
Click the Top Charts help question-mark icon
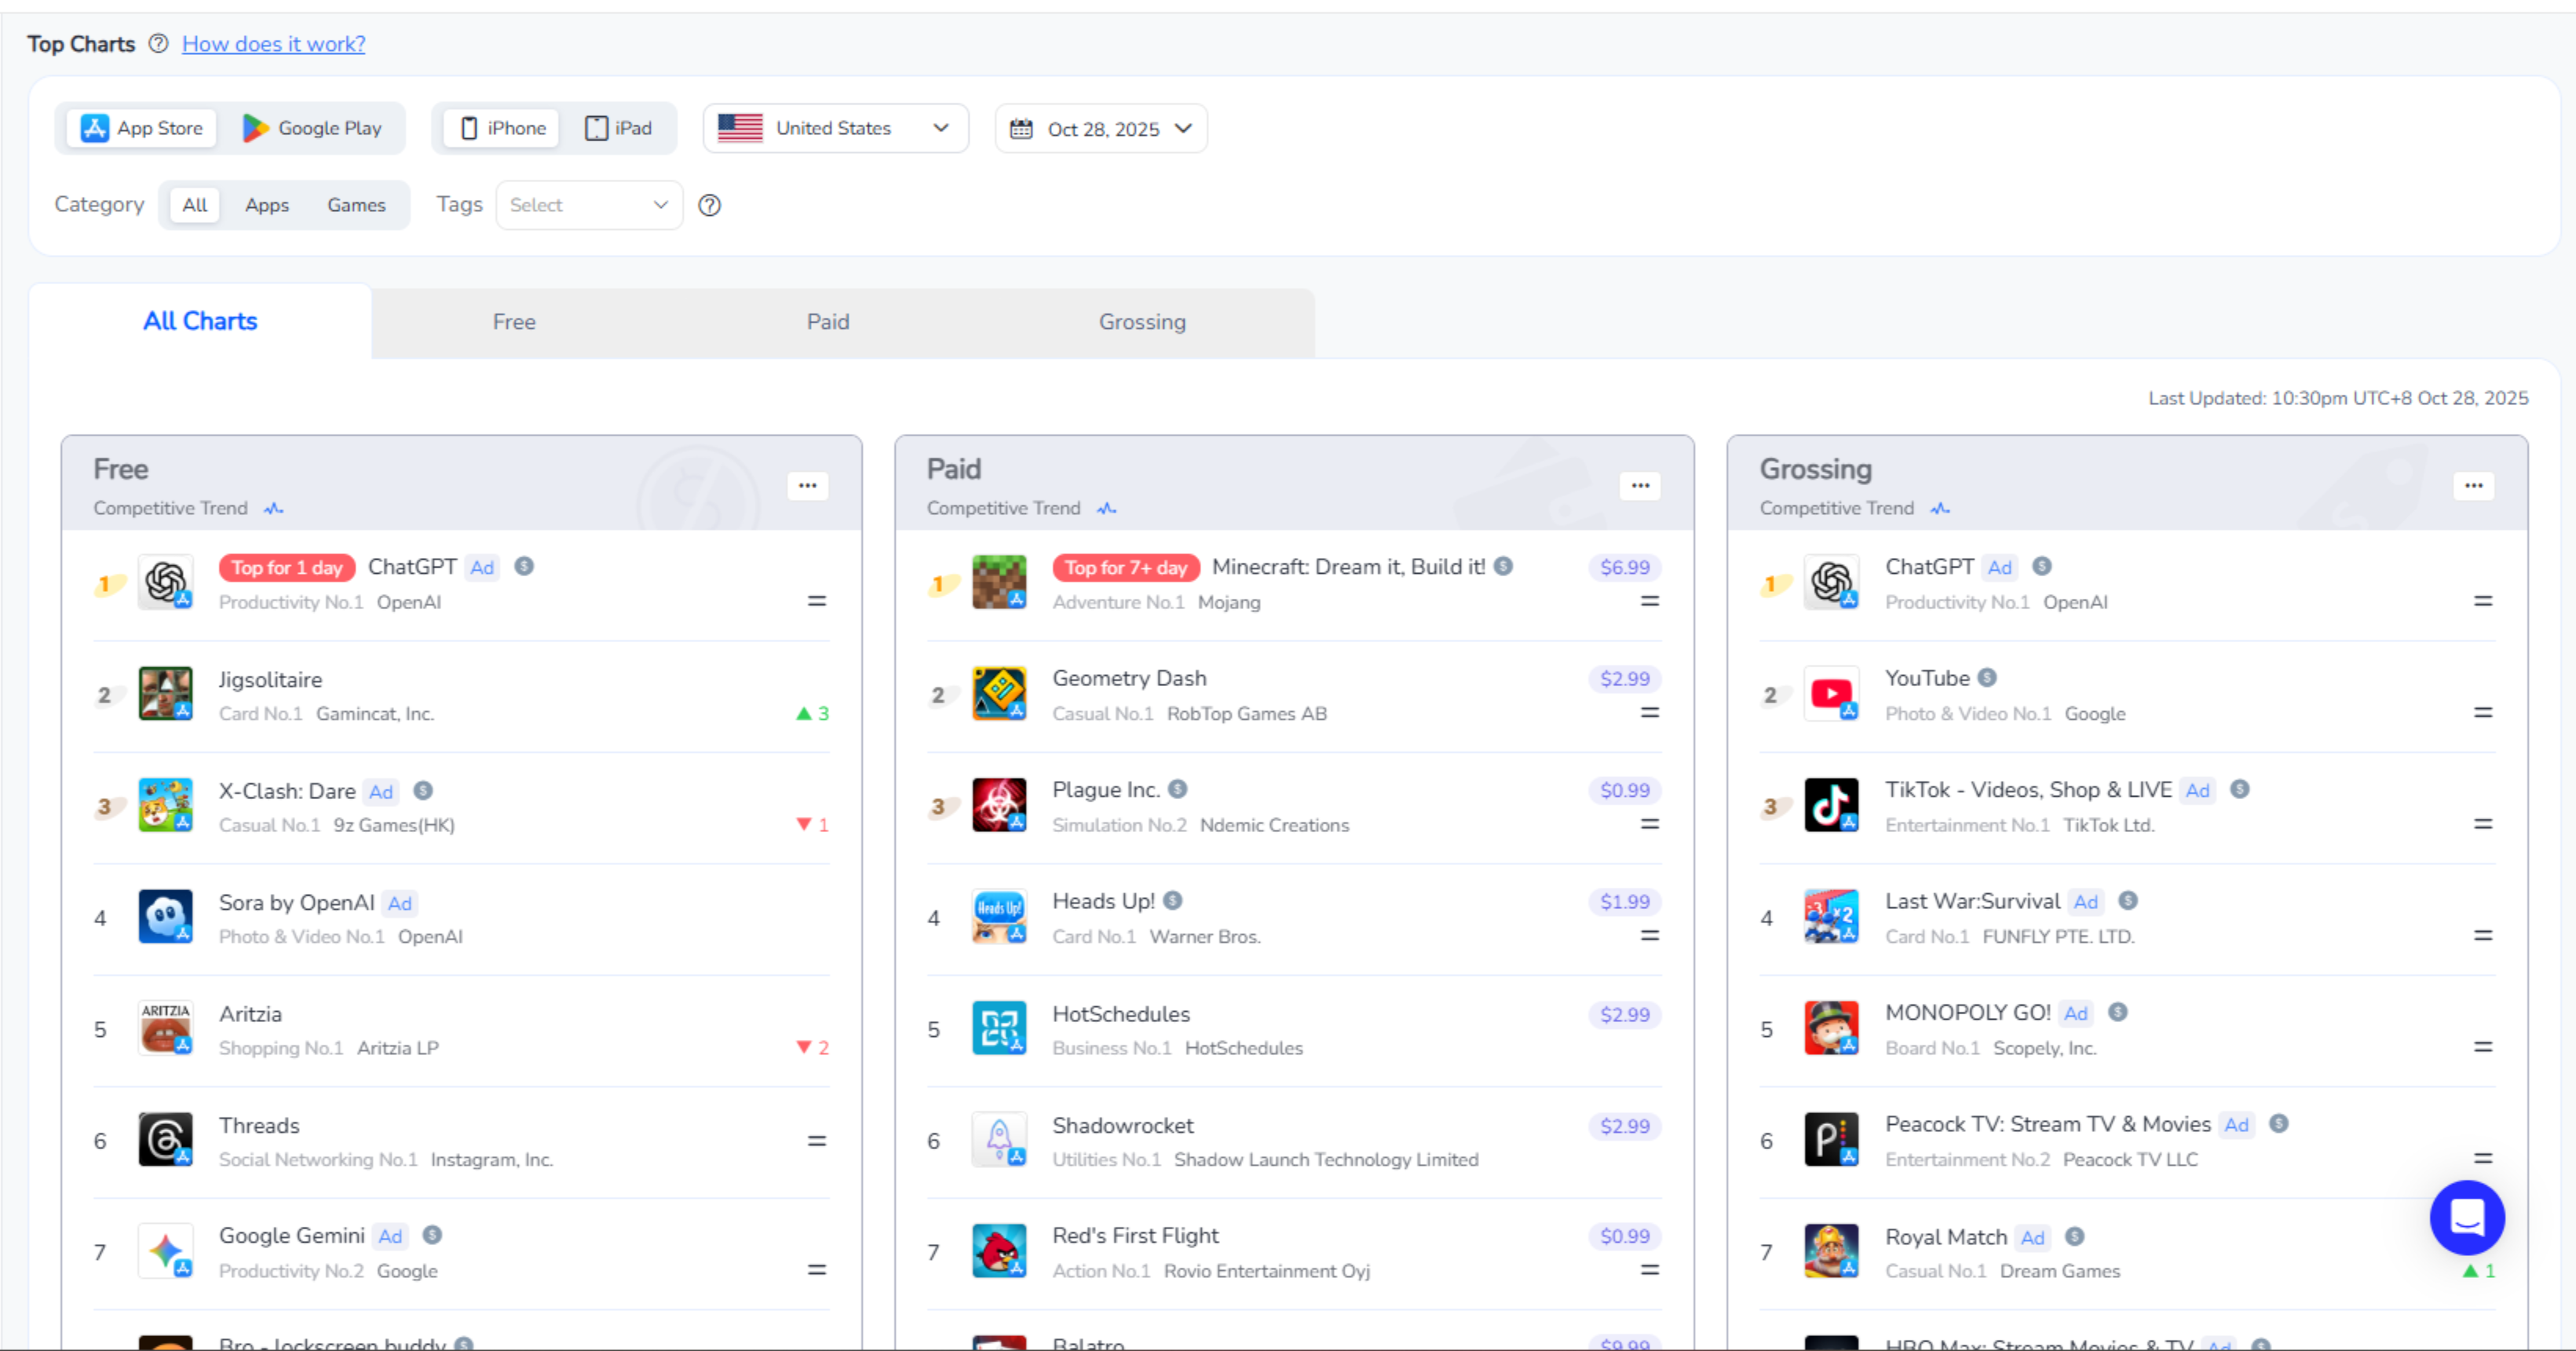coord(158,44)
